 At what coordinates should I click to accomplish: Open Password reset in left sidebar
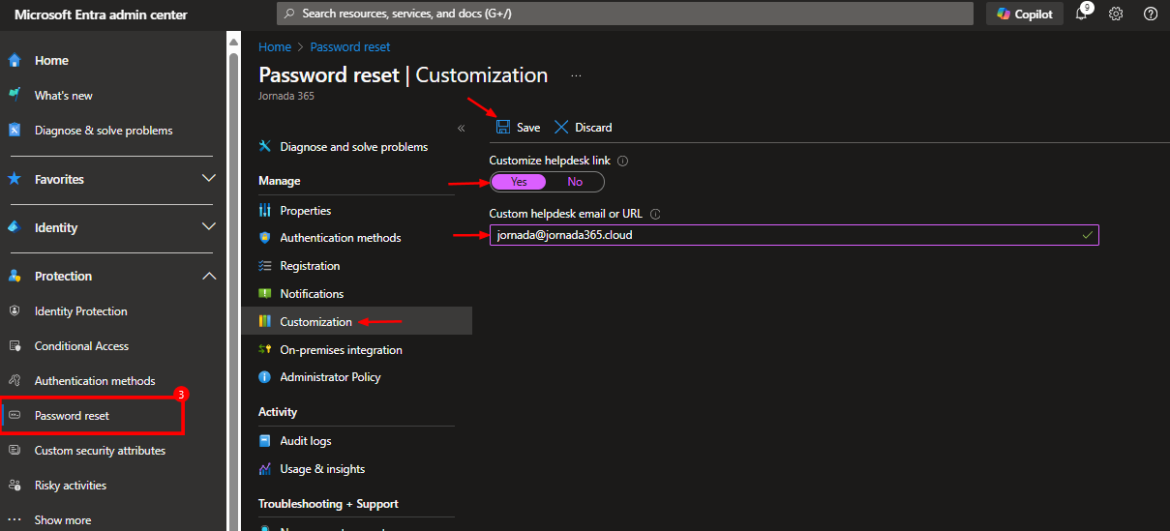point(72,416)
